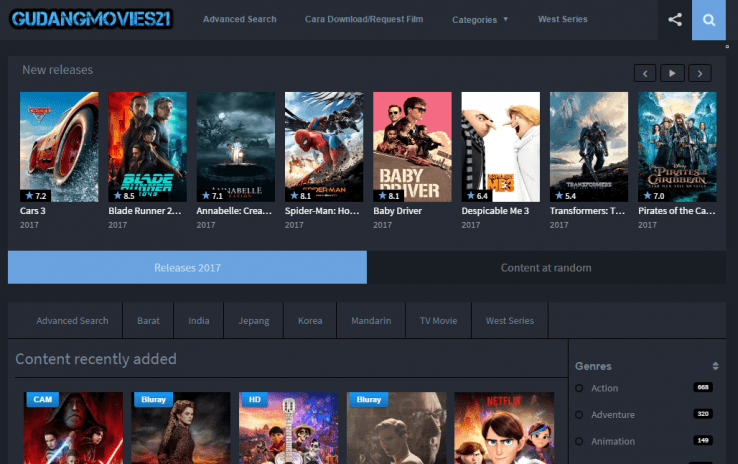Open the Blade Runner 2049 poster

click(147, 147)
